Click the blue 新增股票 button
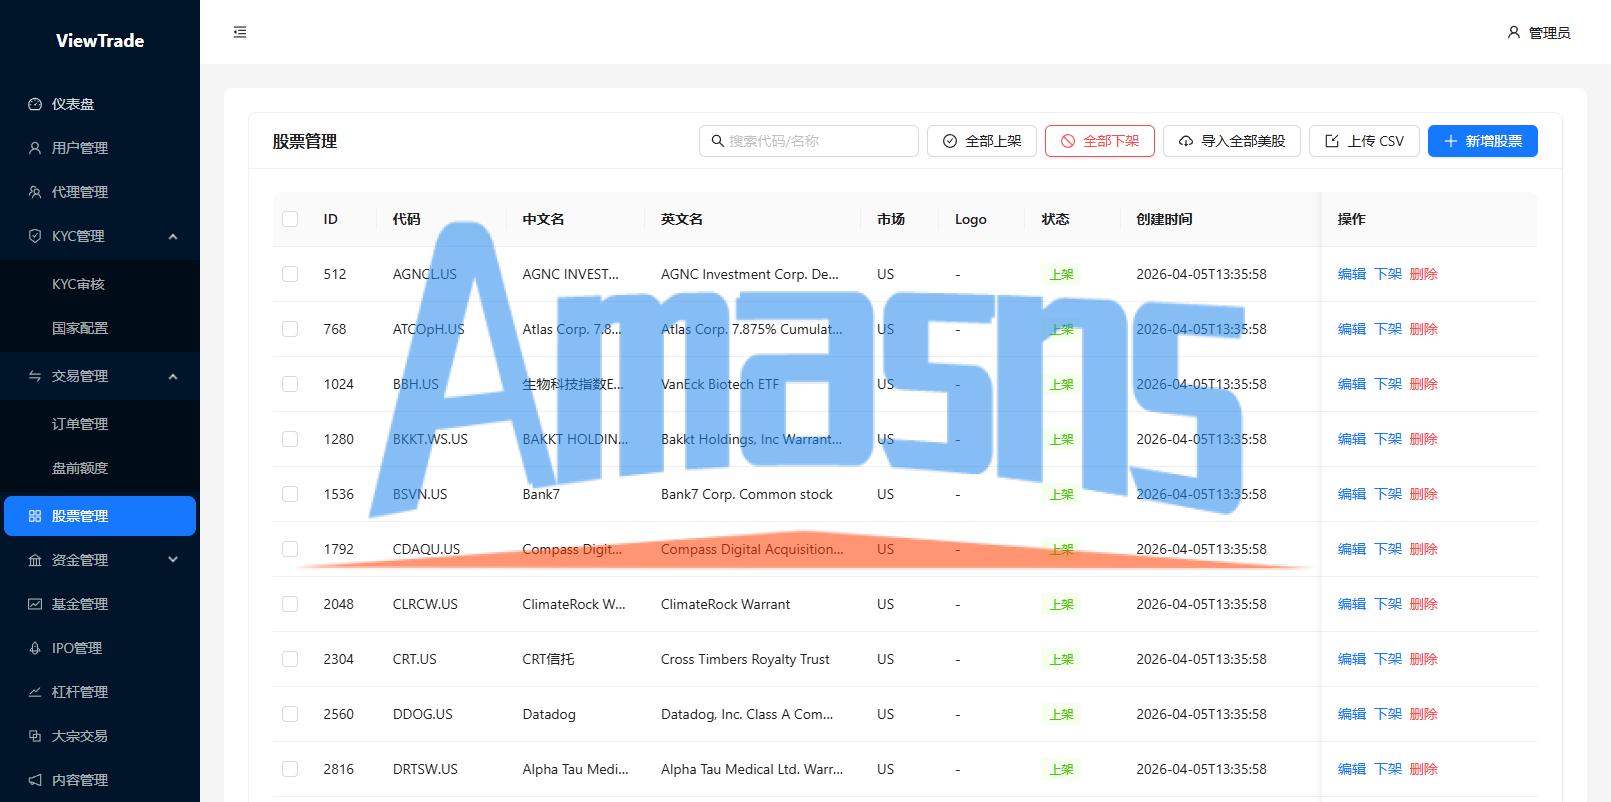Viewport: 1611px width, 802px height. [x=1483, y=141]
